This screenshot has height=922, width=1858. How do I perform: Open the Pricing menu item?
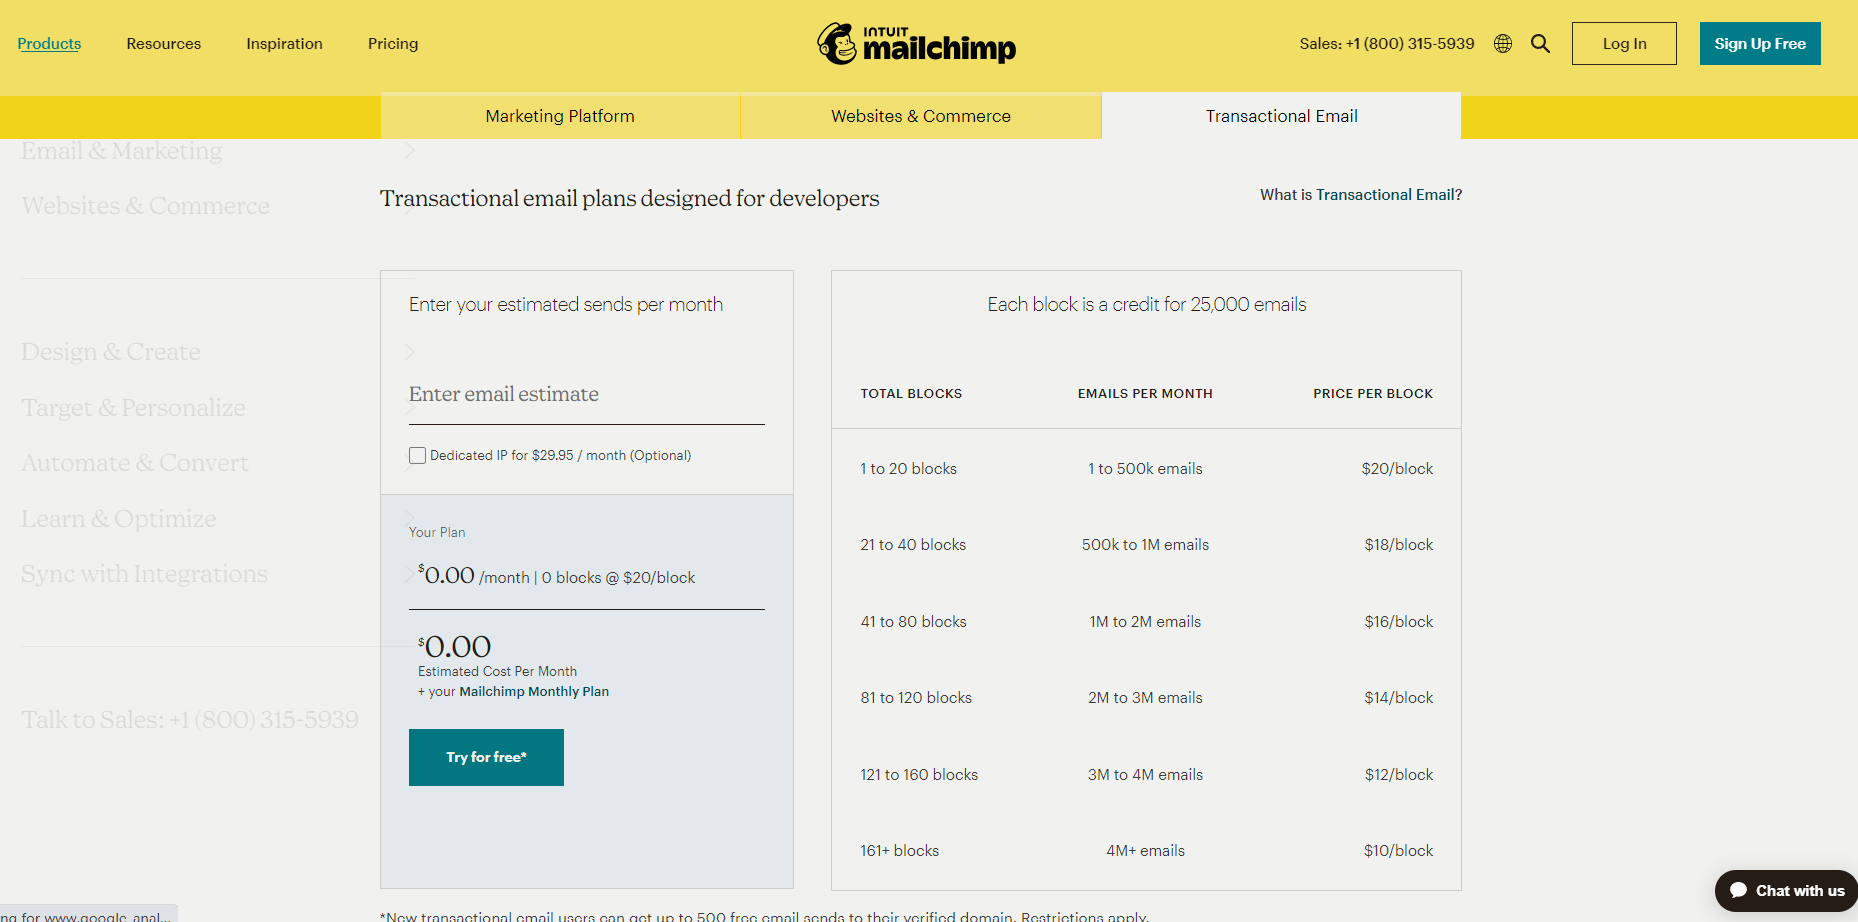click(392, 43)
